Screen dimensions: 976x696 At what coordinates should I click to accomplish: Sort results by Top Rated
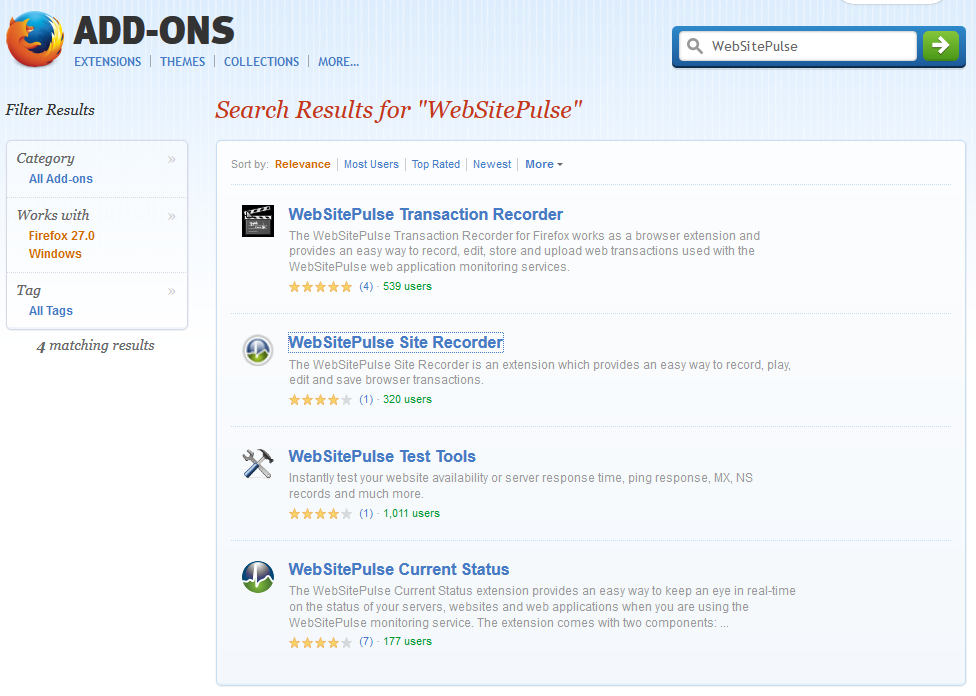pyautogui.click(x=436, y=164)
